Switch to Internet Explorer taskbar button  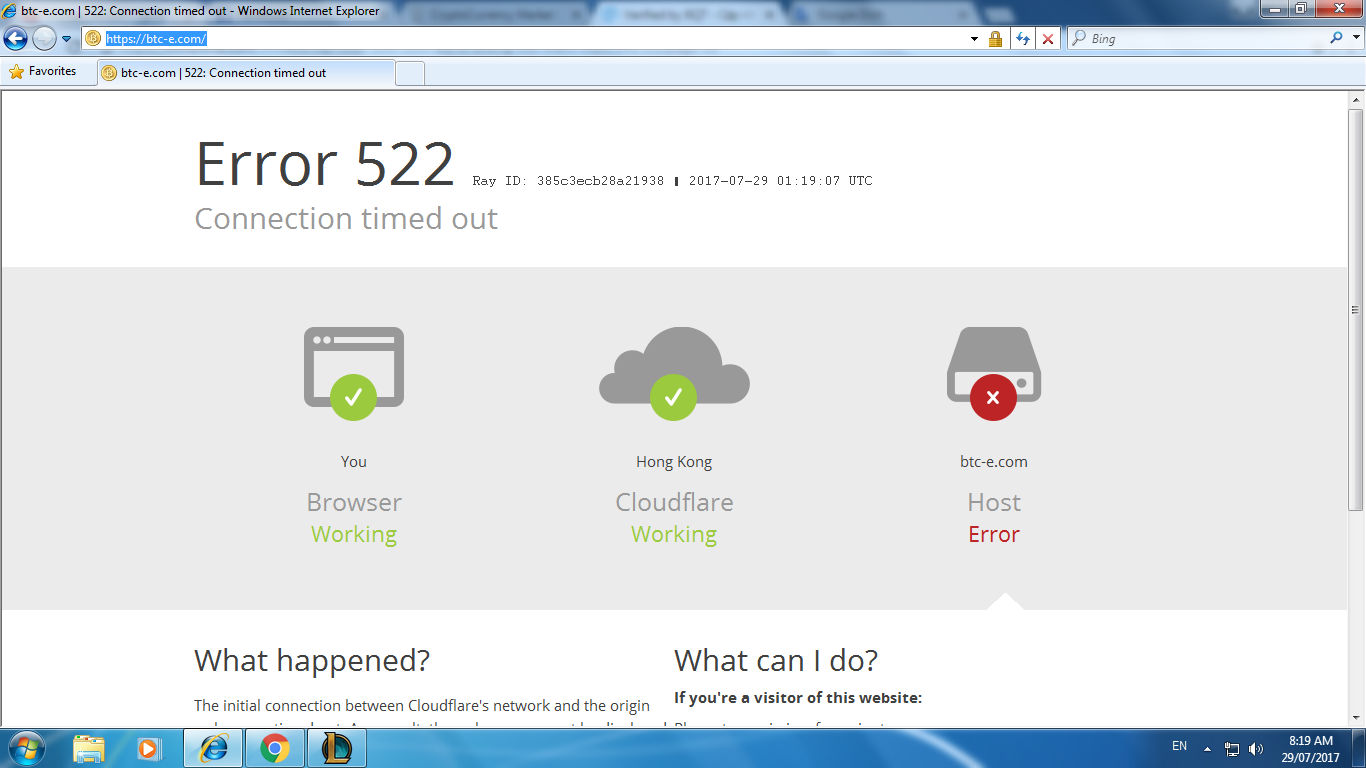[x=213, y=748]
